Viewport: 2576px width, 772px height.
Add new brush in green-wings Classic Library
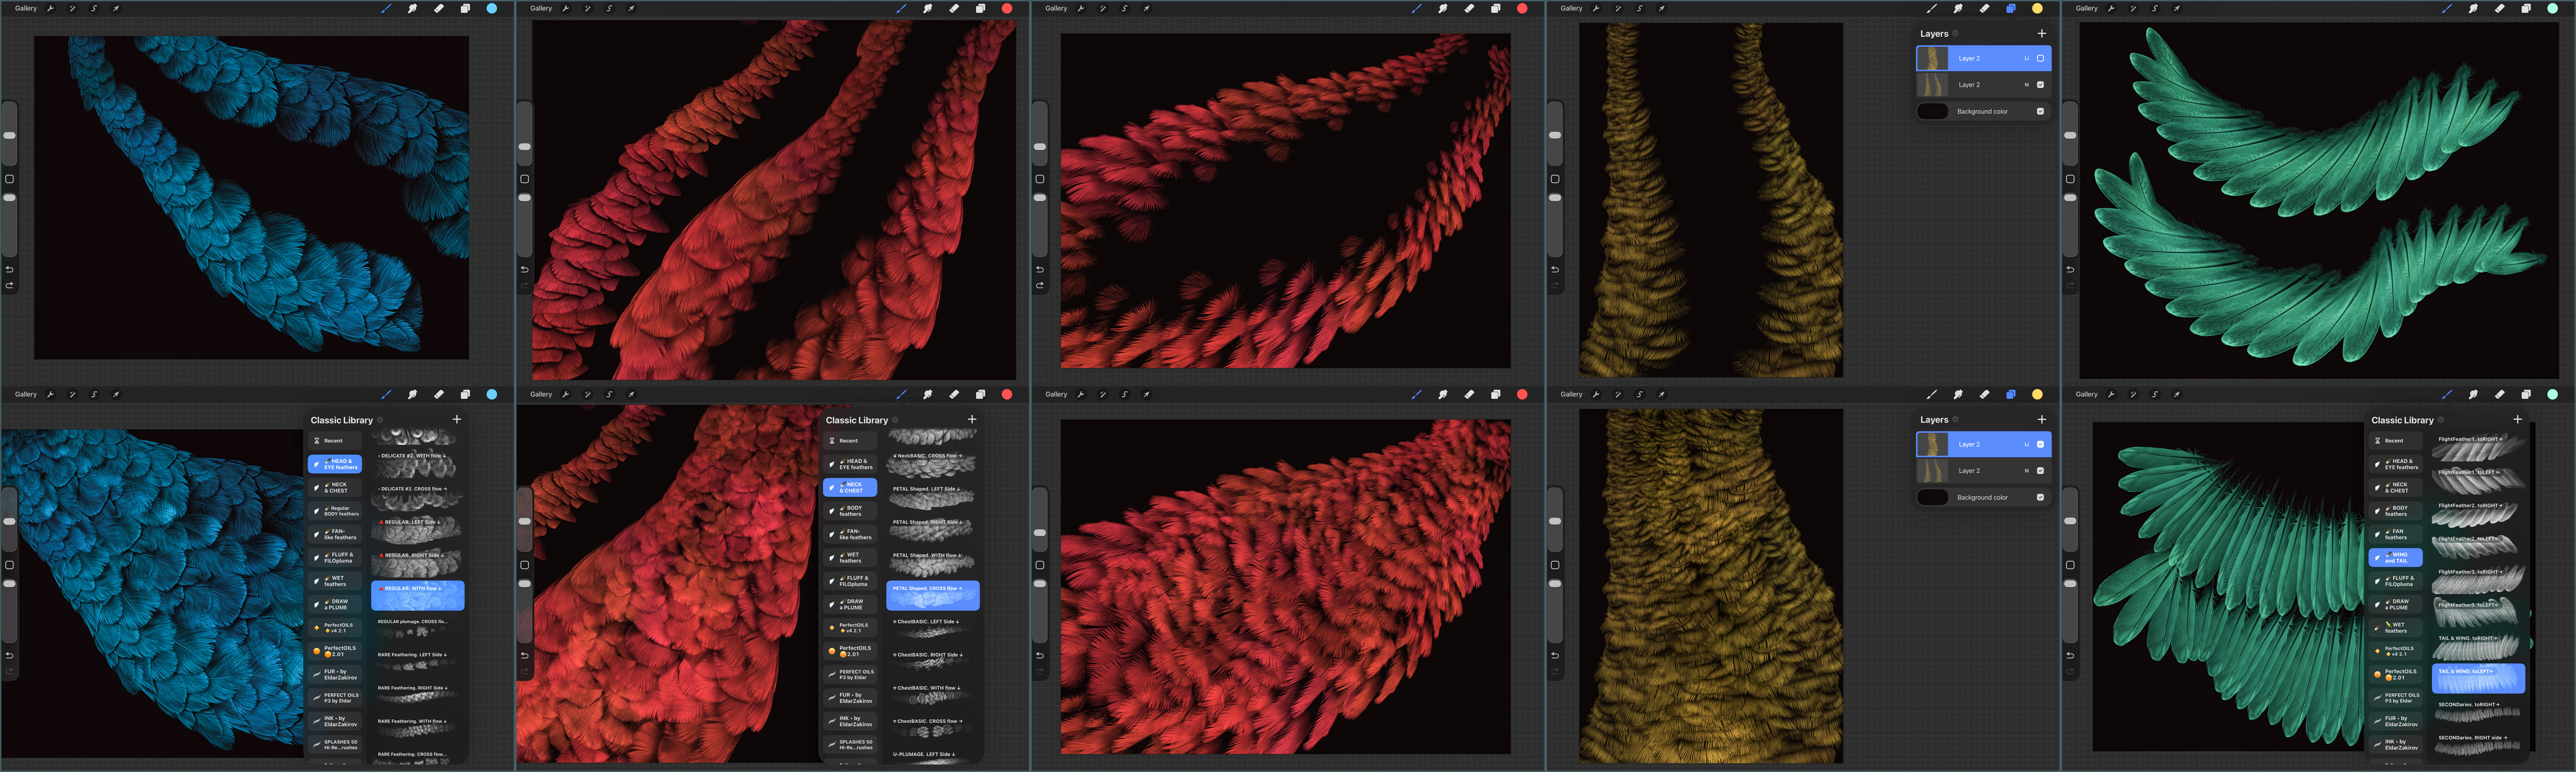coord(2517,419)
